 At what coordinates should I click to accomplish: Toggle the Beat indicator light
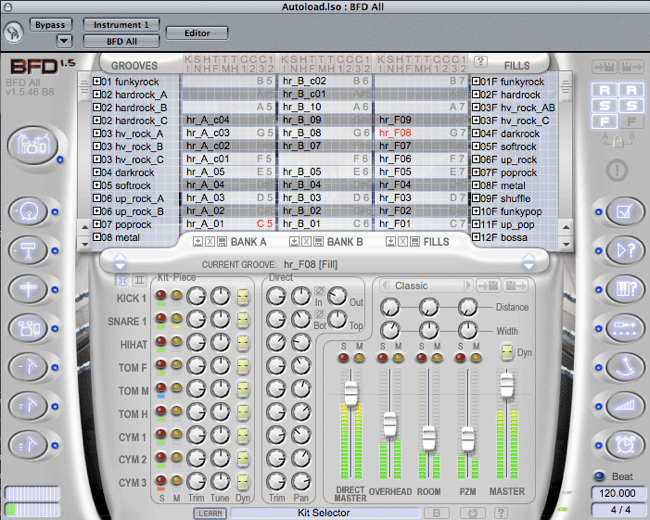[599, 476]
